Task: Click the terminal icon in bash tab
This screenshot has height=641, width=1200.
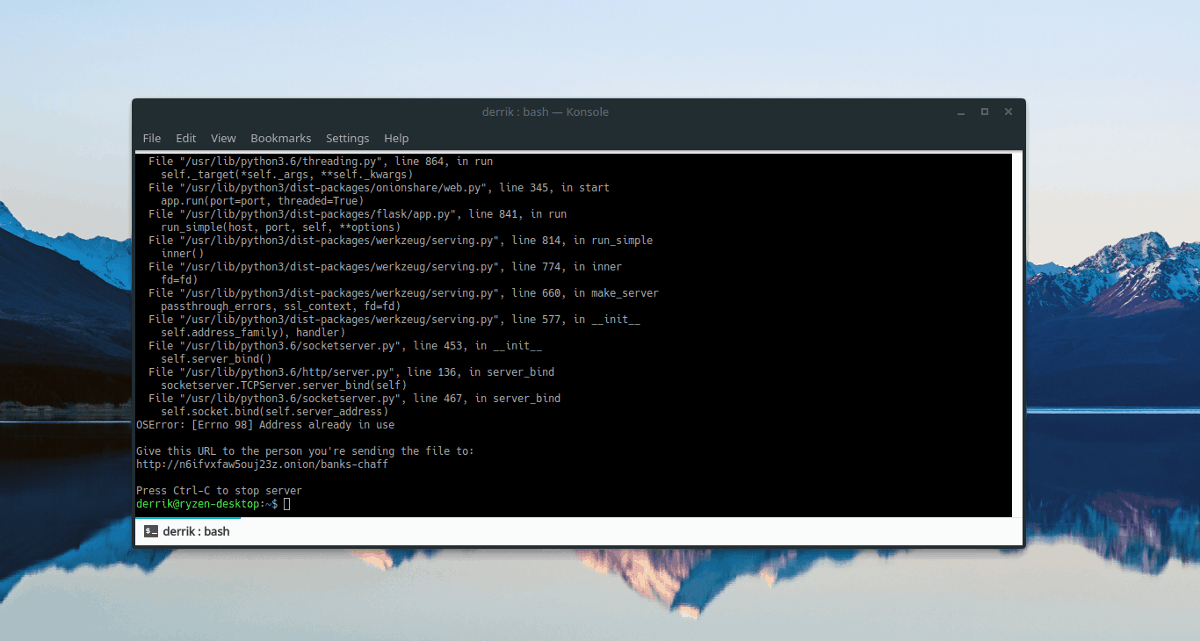Action: 151,531
